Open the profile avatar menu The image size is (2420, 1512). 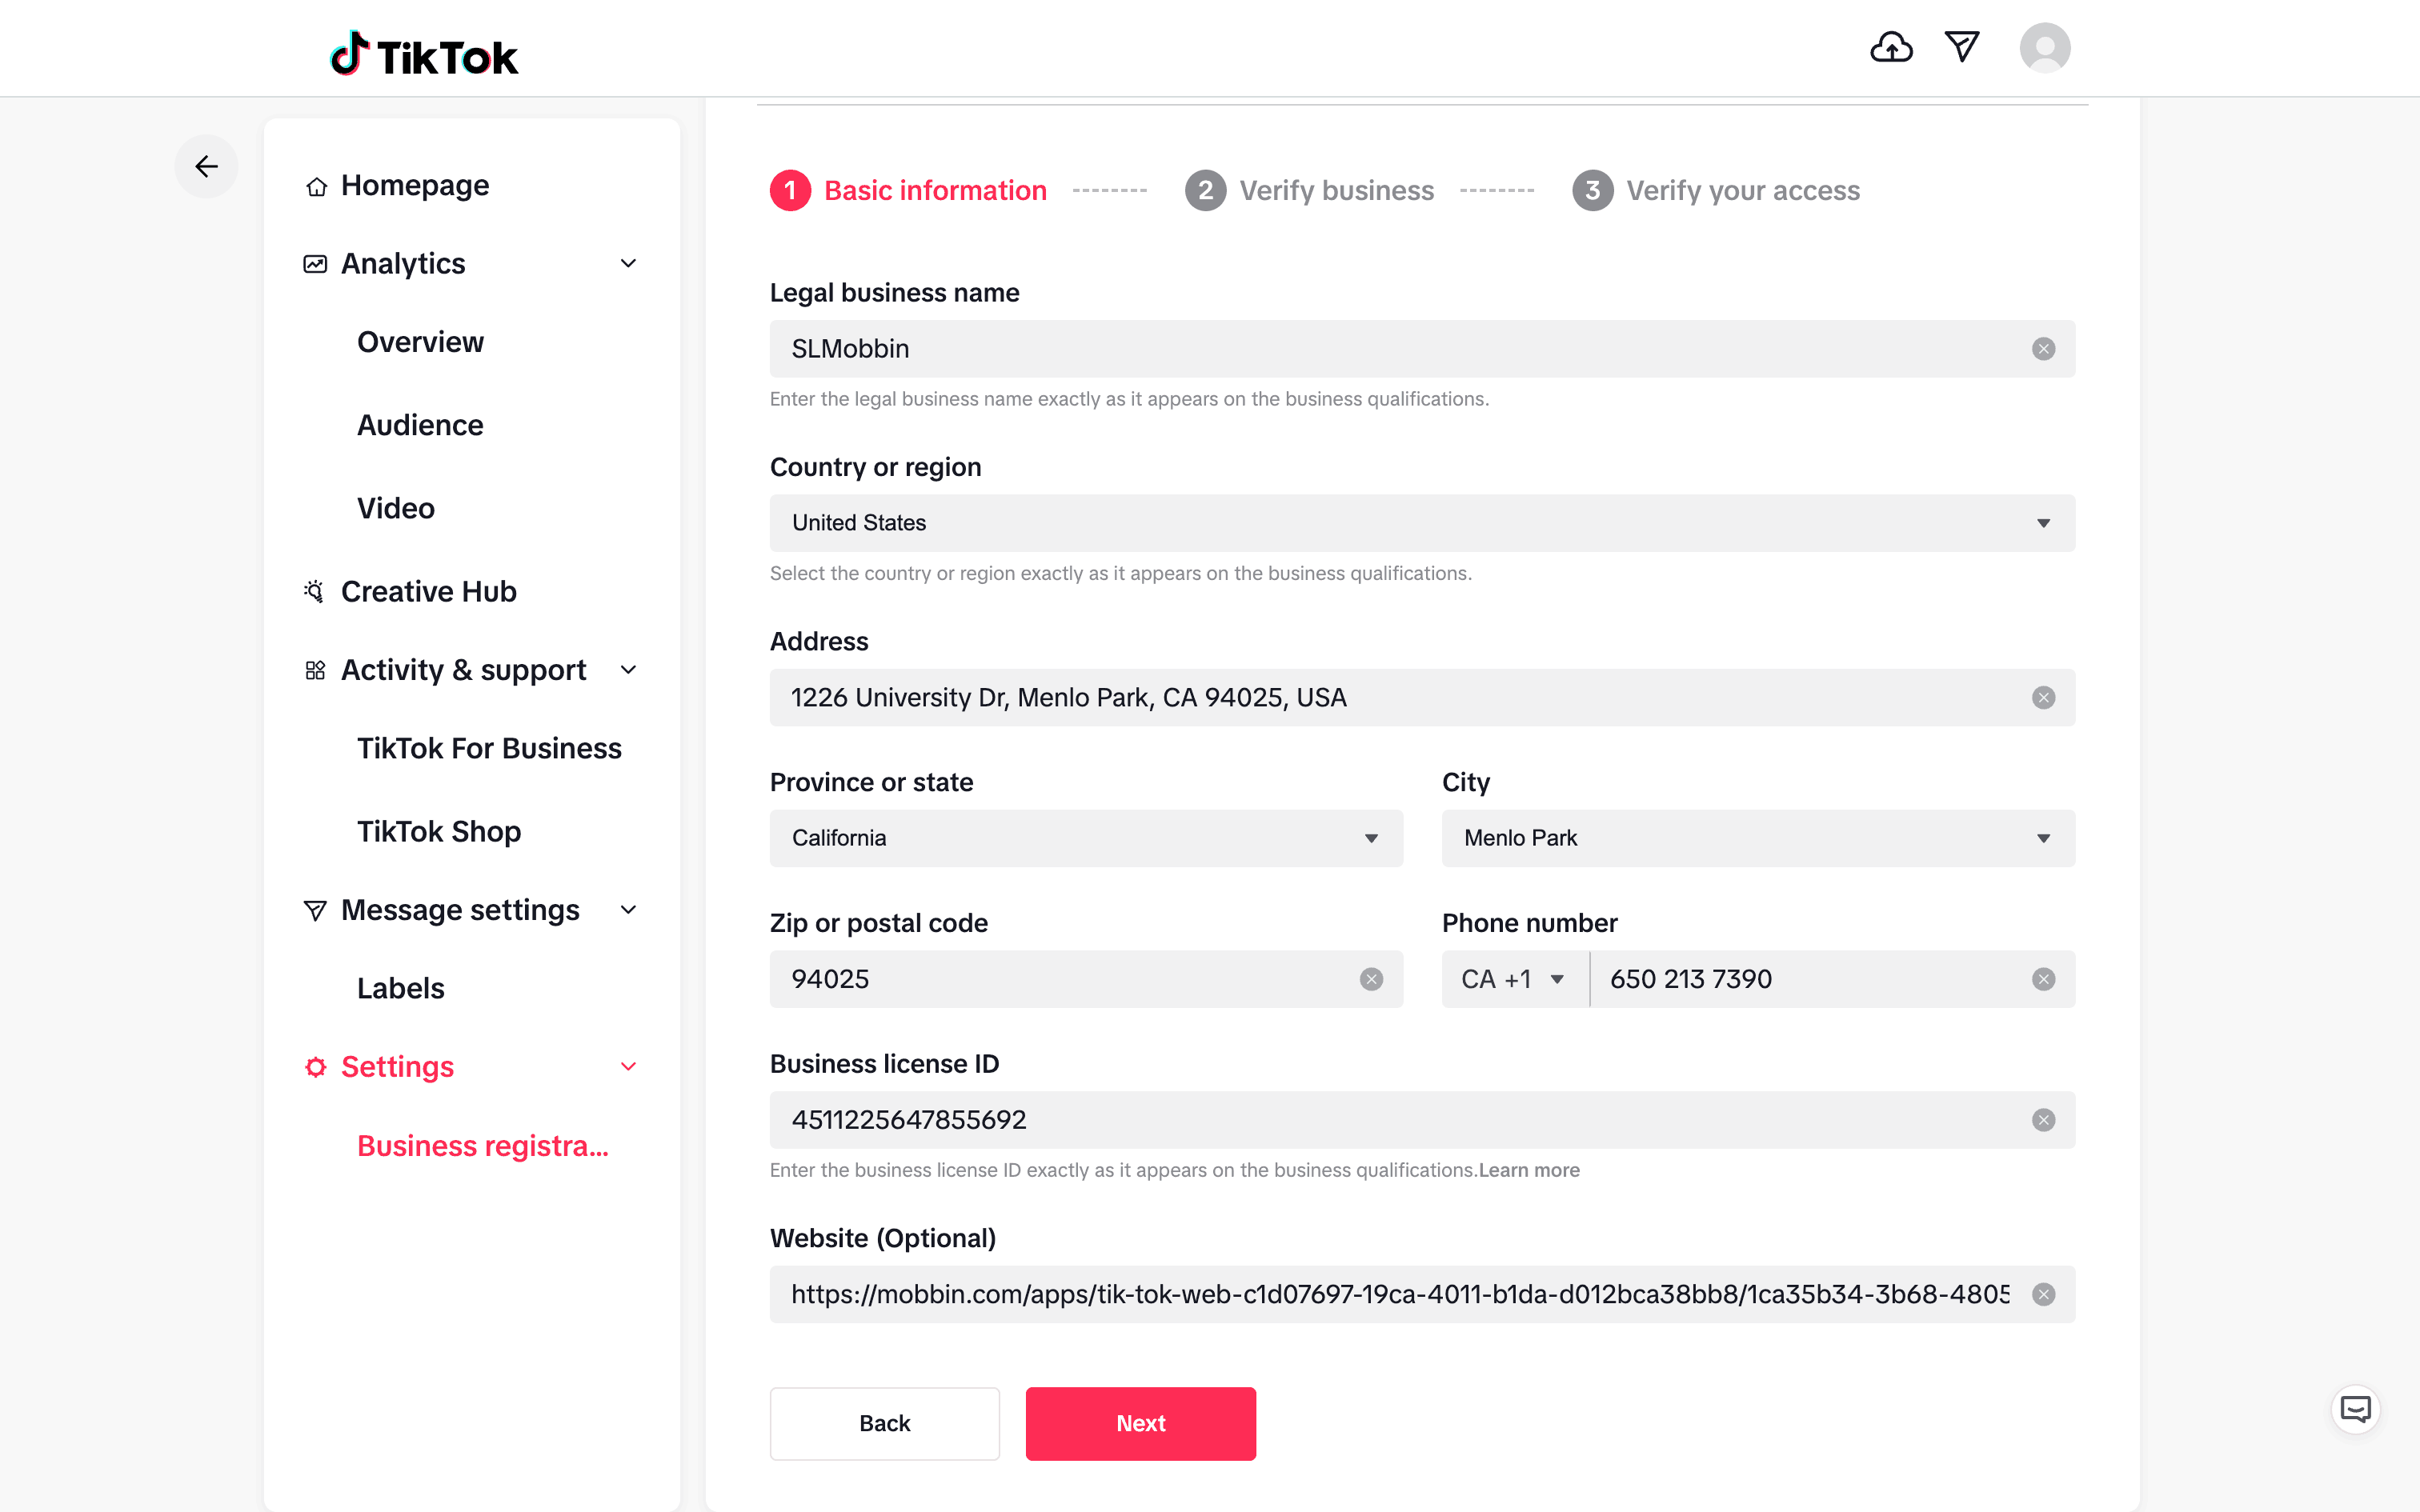2044,47
